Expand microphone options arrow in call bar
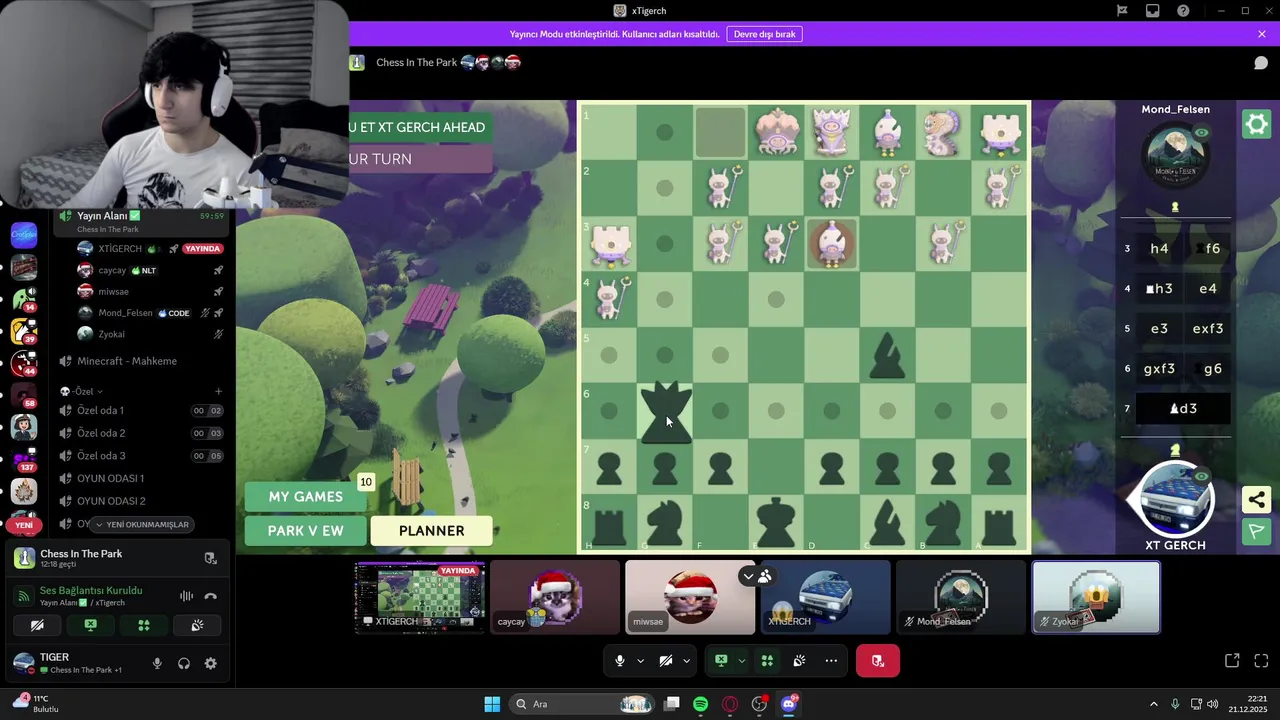1280x720 pixels. pos(640,661)
